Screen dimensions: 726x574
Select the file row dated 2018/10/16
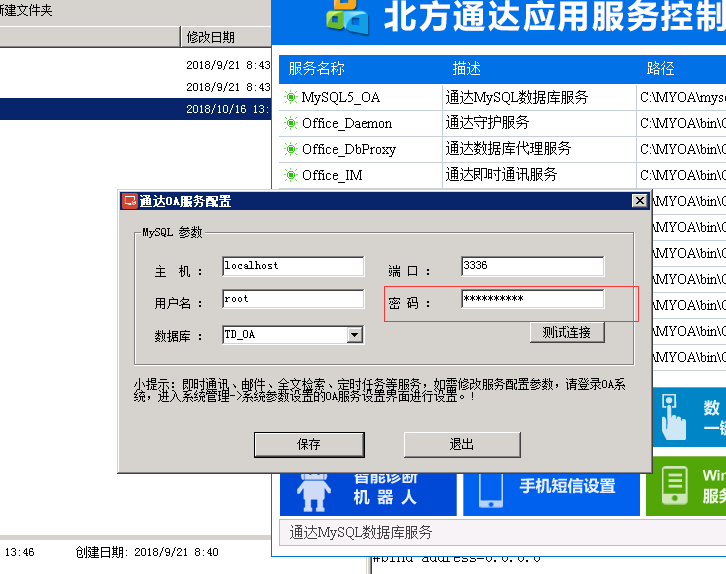[x=135, y=109]
